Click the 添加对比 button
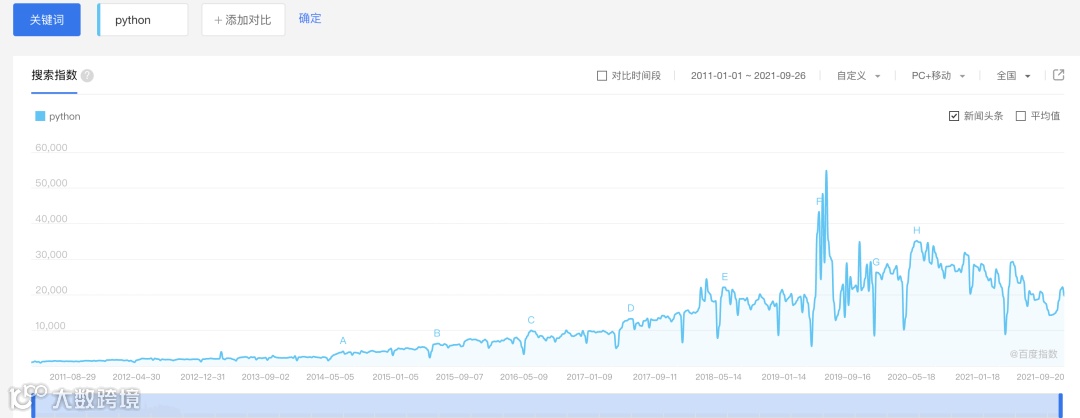 [x=243, y=20]
